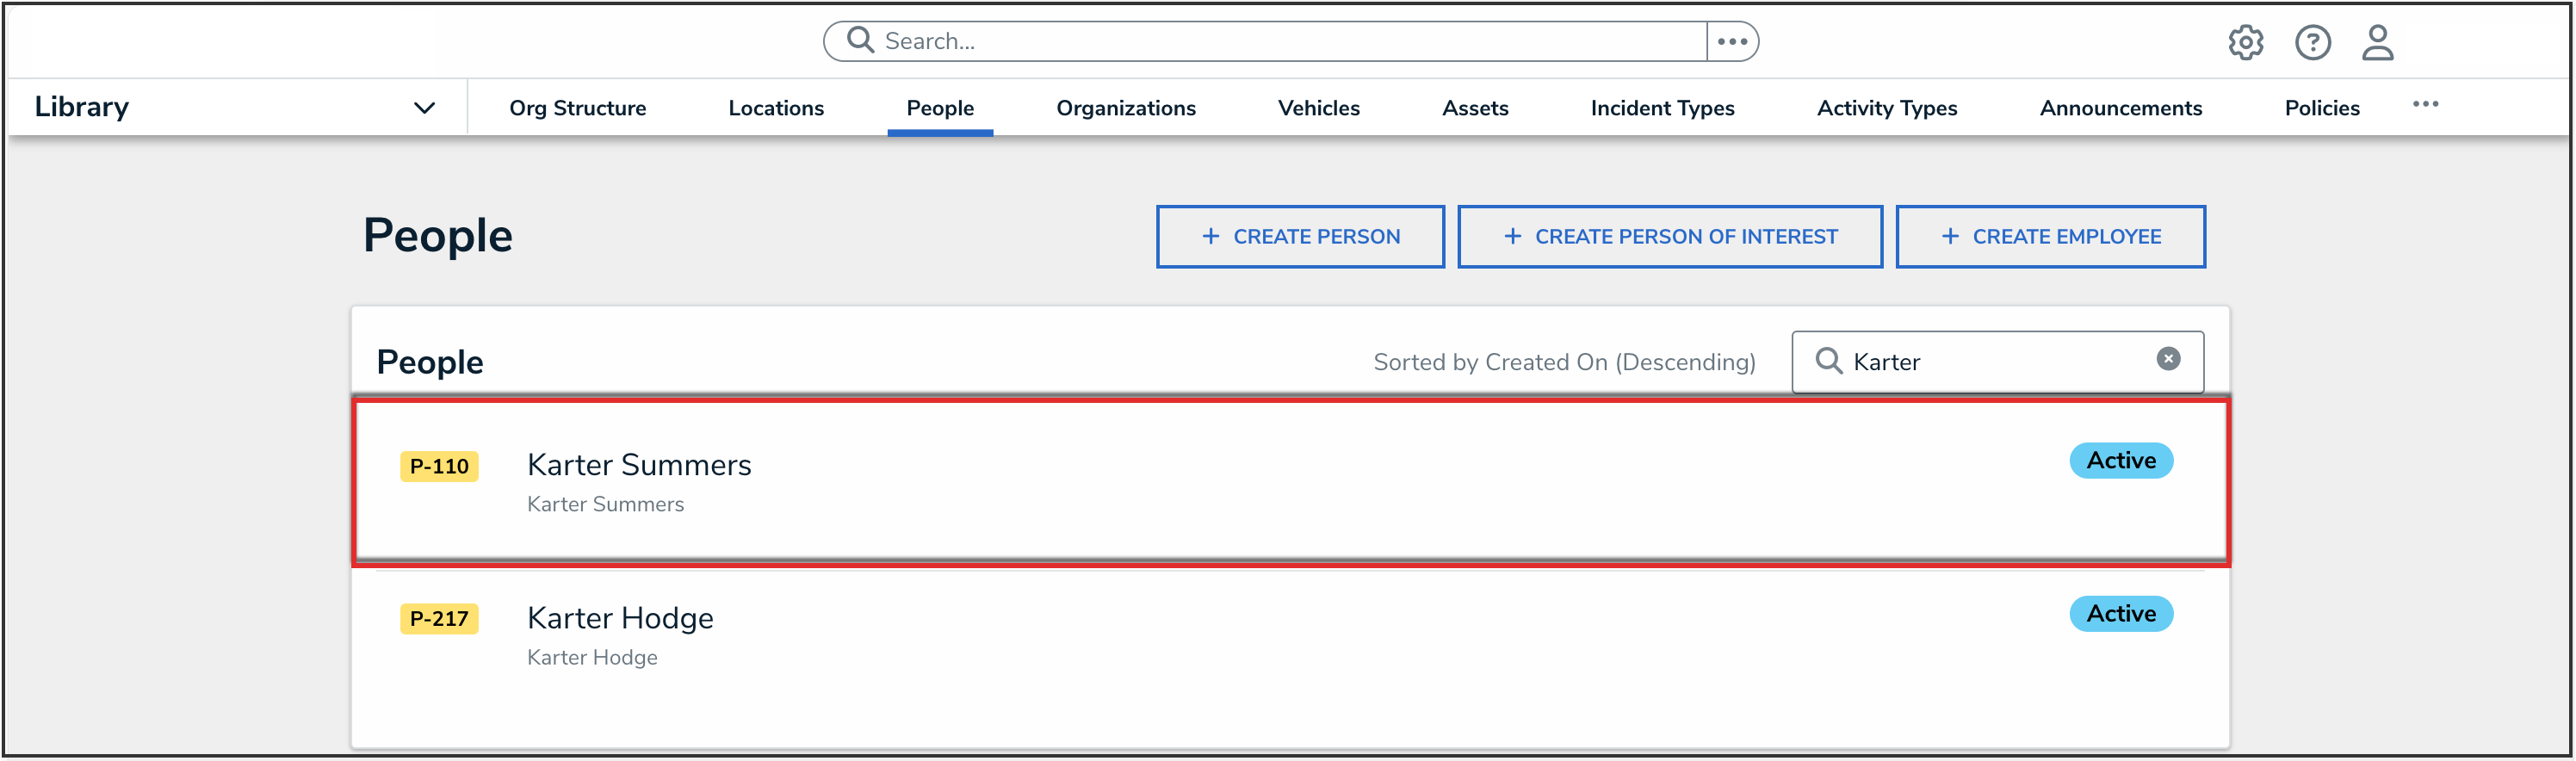Image resolution: width=2576 pixels, height=761 pixels.
Task: Open the settings gear icon
Action: (x=2245, y=42)
